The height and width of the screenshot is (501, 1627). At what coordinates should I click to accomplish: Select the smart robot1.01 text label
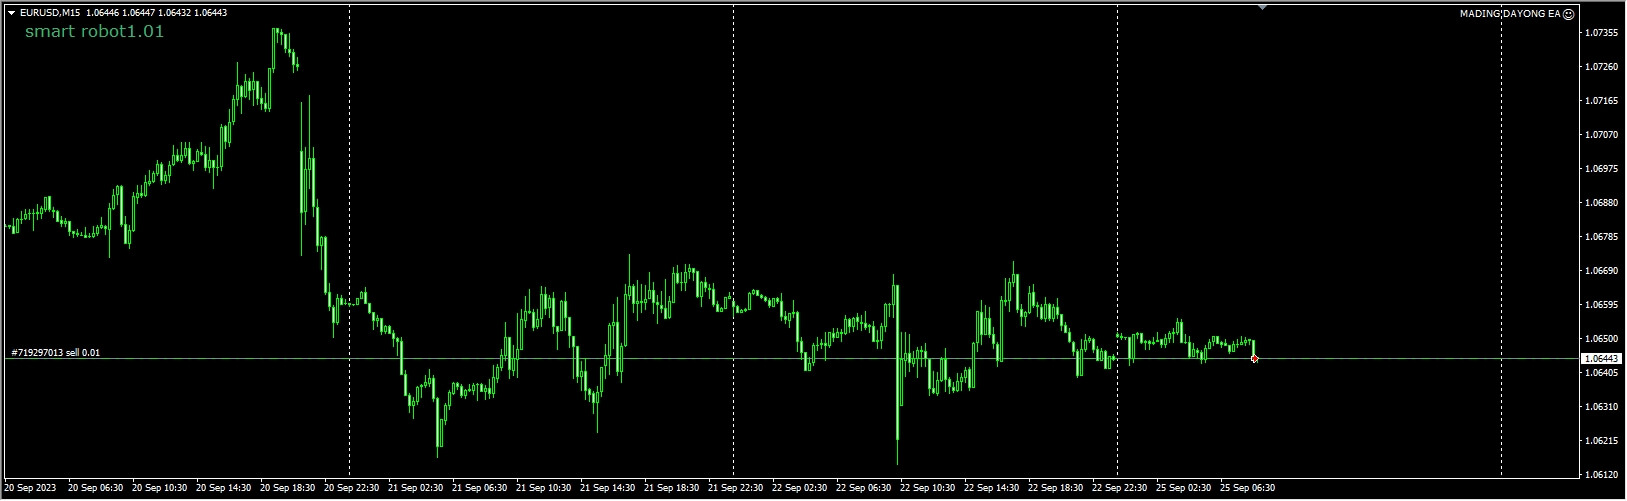pos(94,32)
